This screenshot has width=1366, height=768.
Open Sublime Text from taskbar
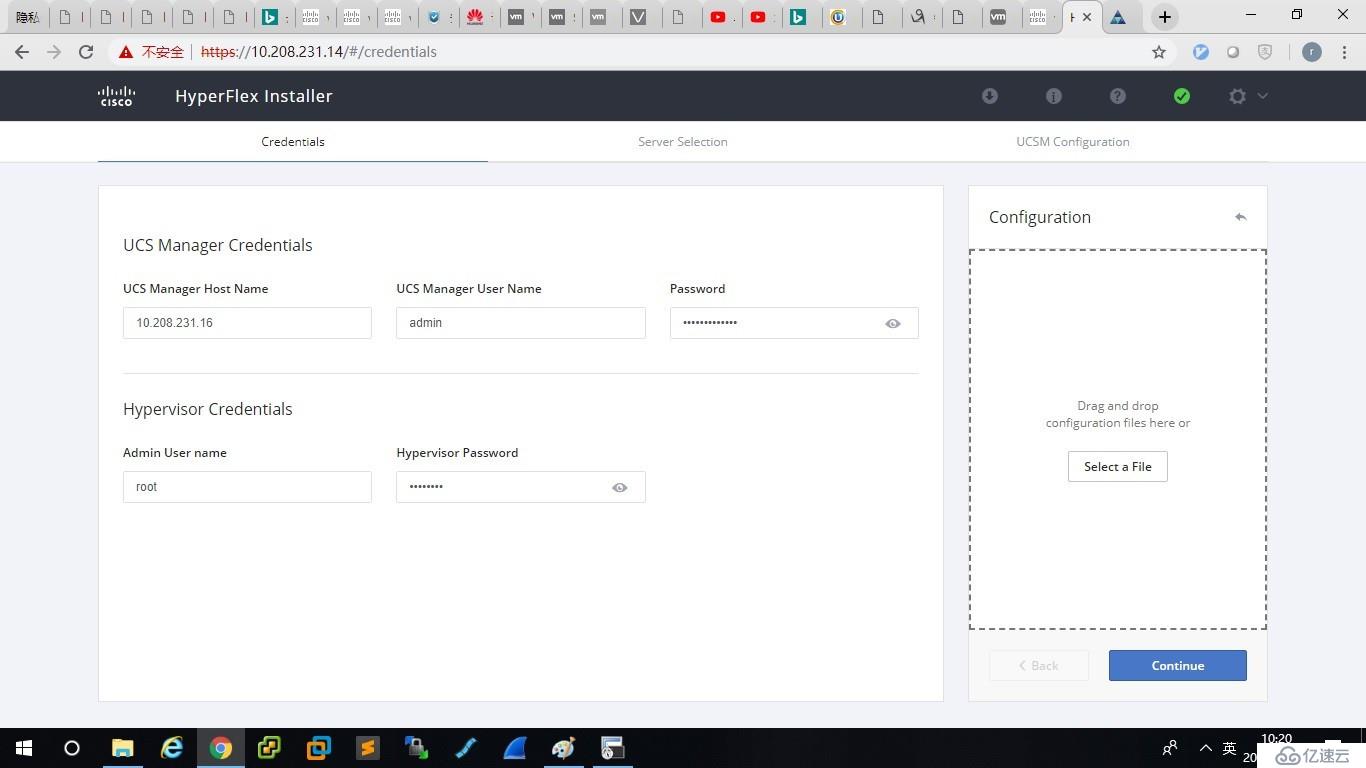pos(368,748)
